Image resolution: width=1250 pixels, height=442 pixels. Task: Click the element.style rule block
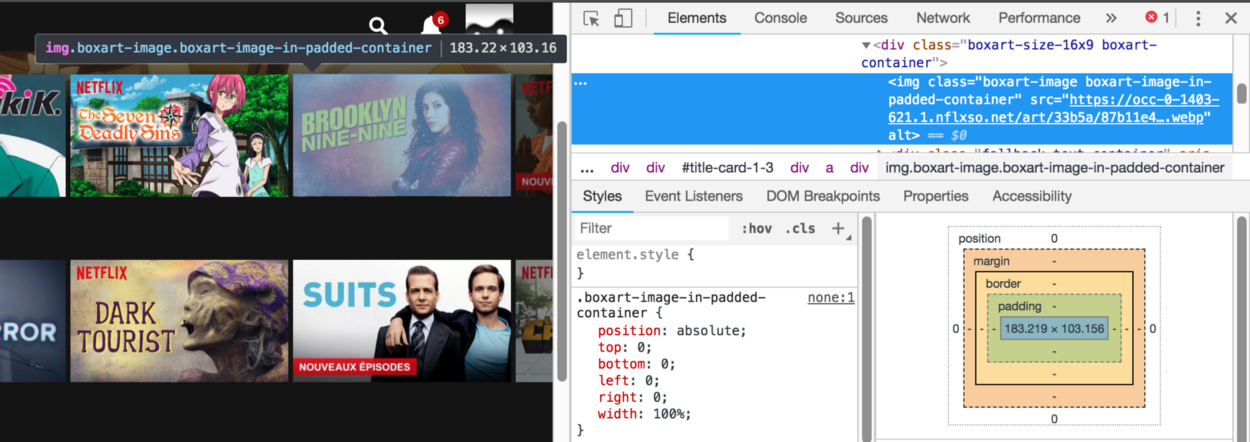click(714, 264)
